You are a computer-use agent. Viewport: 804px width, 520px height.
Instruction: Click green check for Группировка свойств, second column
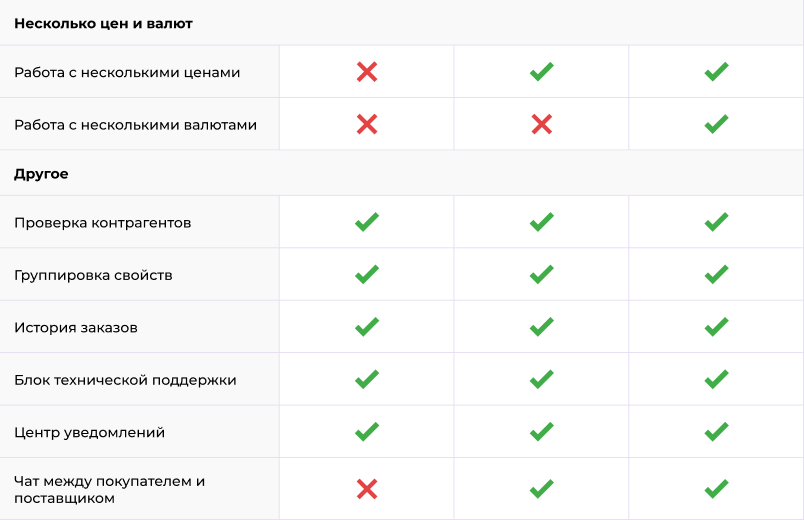(541, 274)
